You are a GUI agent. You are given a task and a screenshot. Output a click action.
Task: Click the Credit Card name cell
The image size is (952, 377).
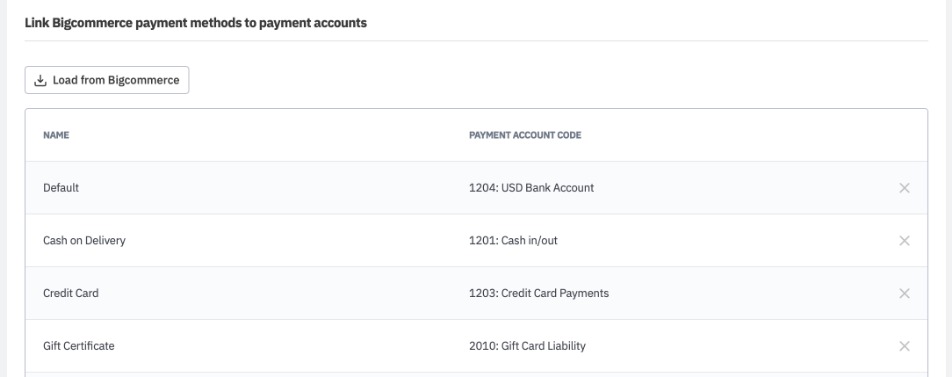coord(70,294)
